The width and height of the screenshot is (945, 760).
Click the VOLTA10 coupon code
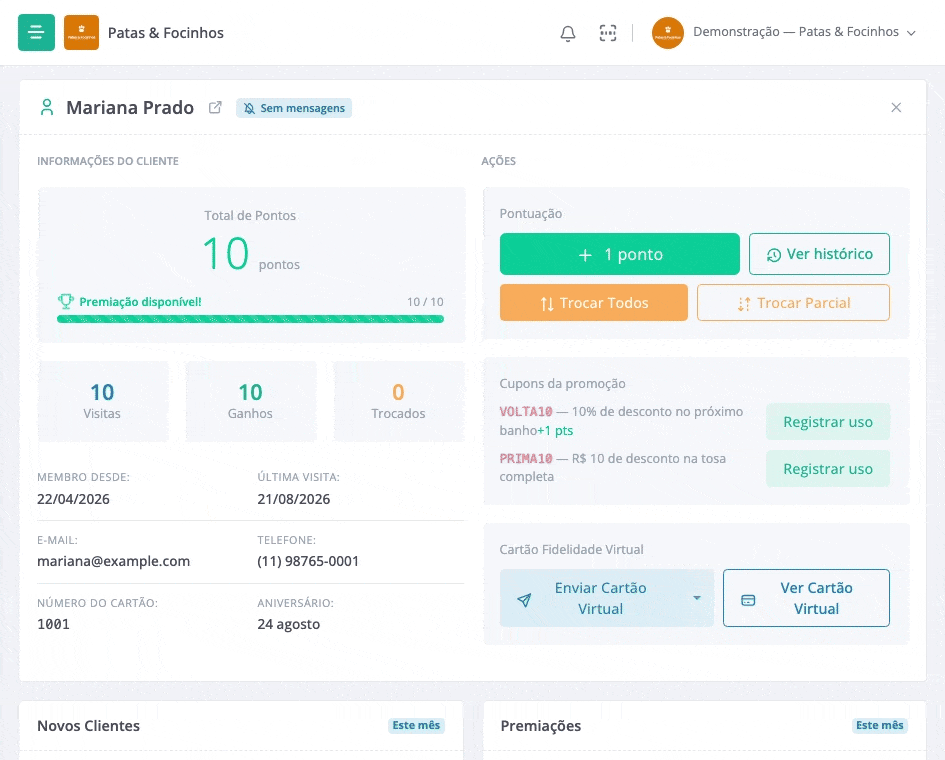pyautogui.click(x=526, y=412)
